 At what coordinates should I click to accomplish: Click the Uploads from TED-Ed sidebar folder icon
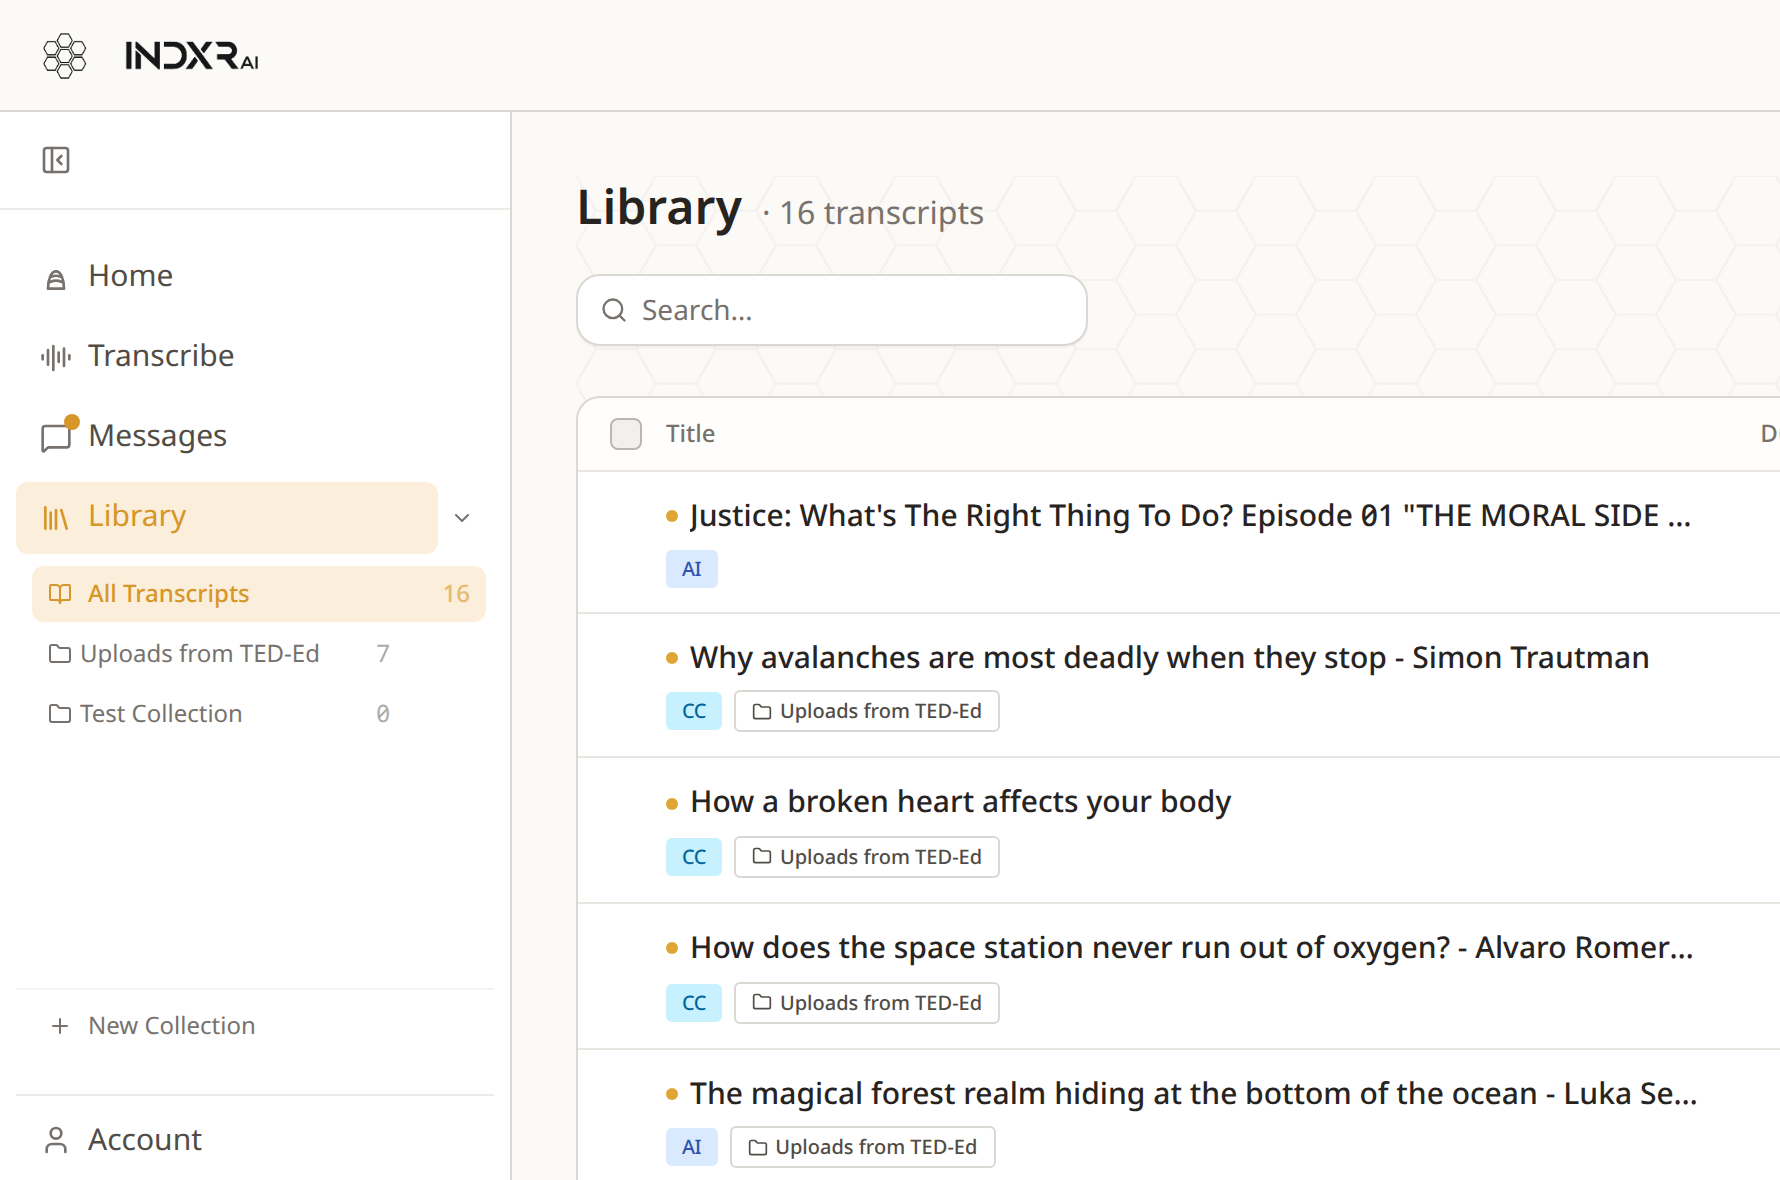point(60,654)
